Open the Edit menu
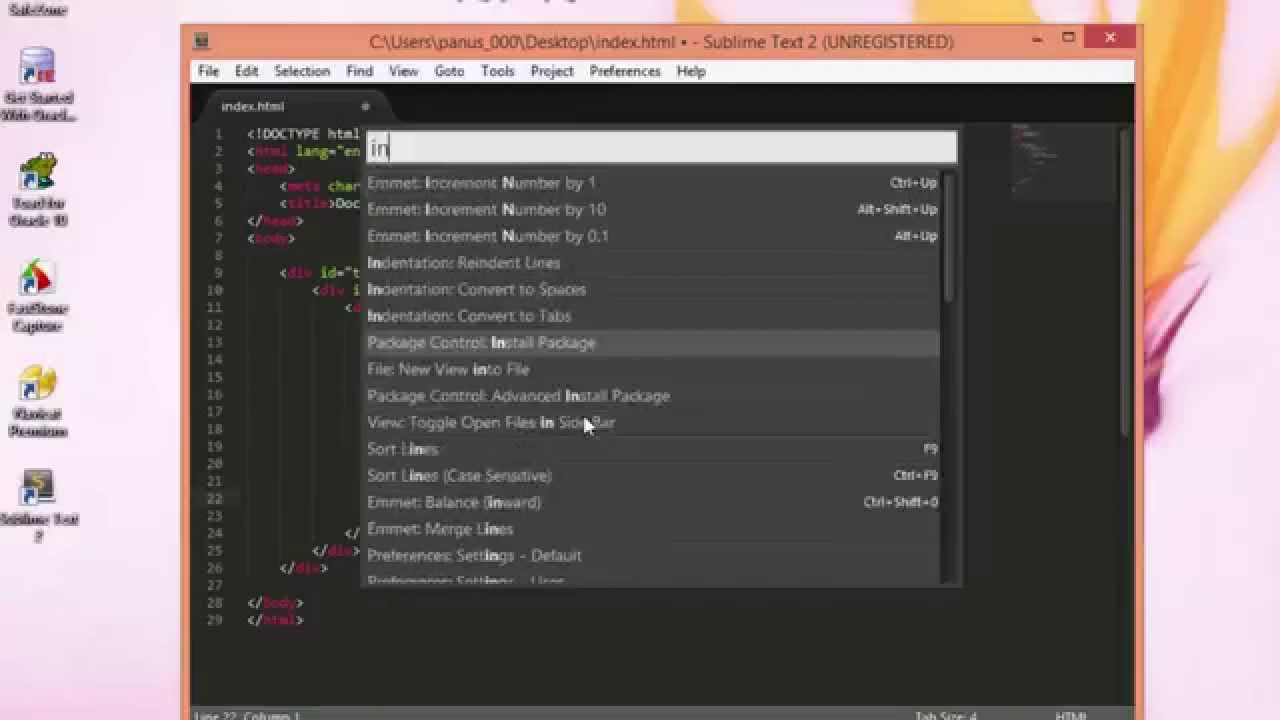Viewport: 1280px width, 720px height. point(246,71)
